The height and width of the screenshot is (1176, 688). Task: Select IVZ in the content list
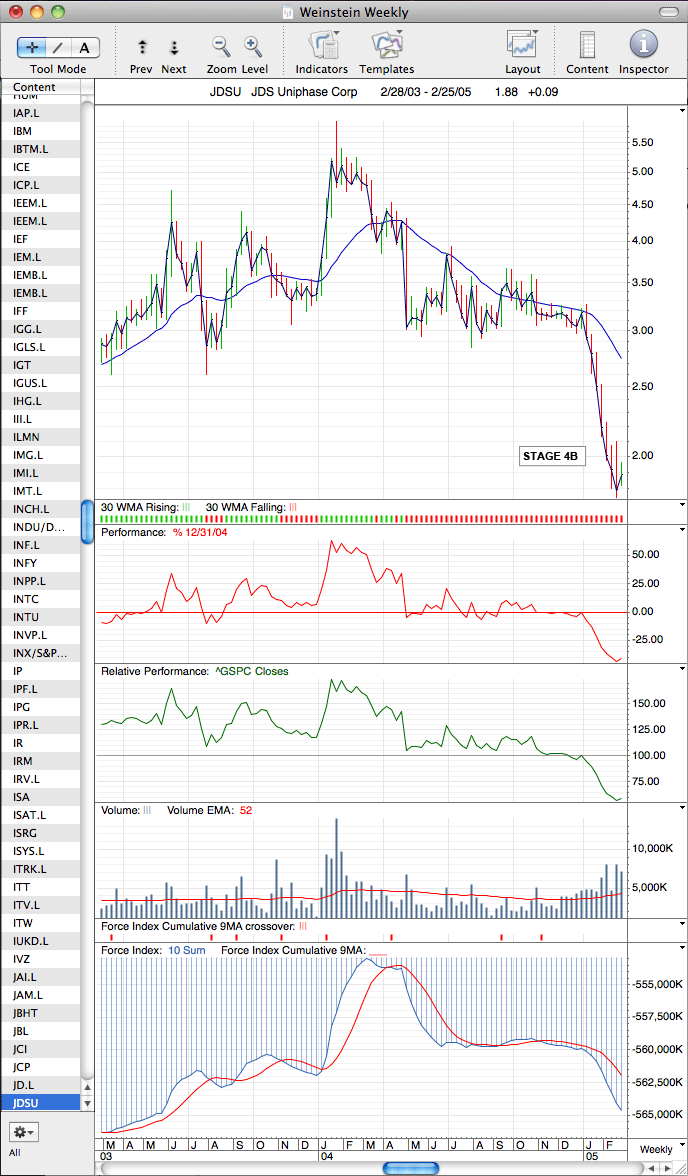tap(40, 958)
